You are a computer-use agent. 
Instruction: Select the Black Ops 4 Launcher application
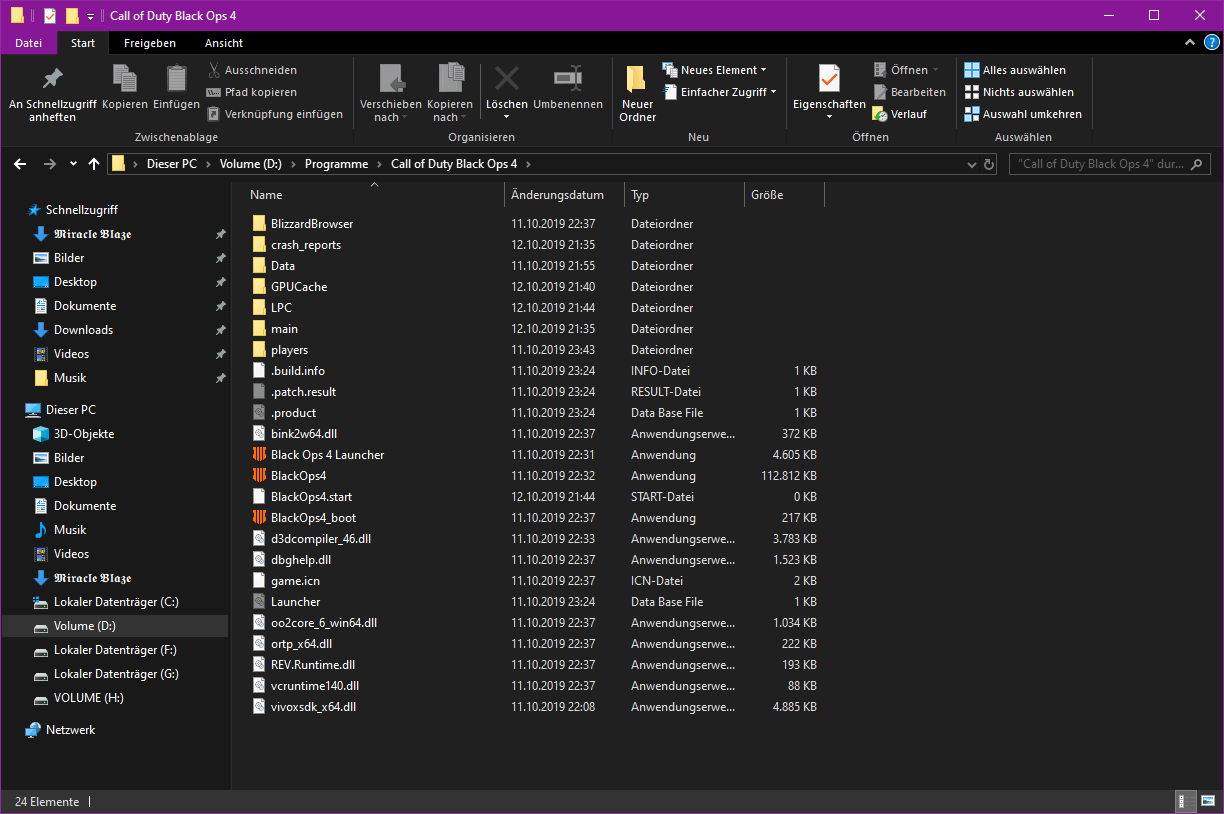click(327, 455)
